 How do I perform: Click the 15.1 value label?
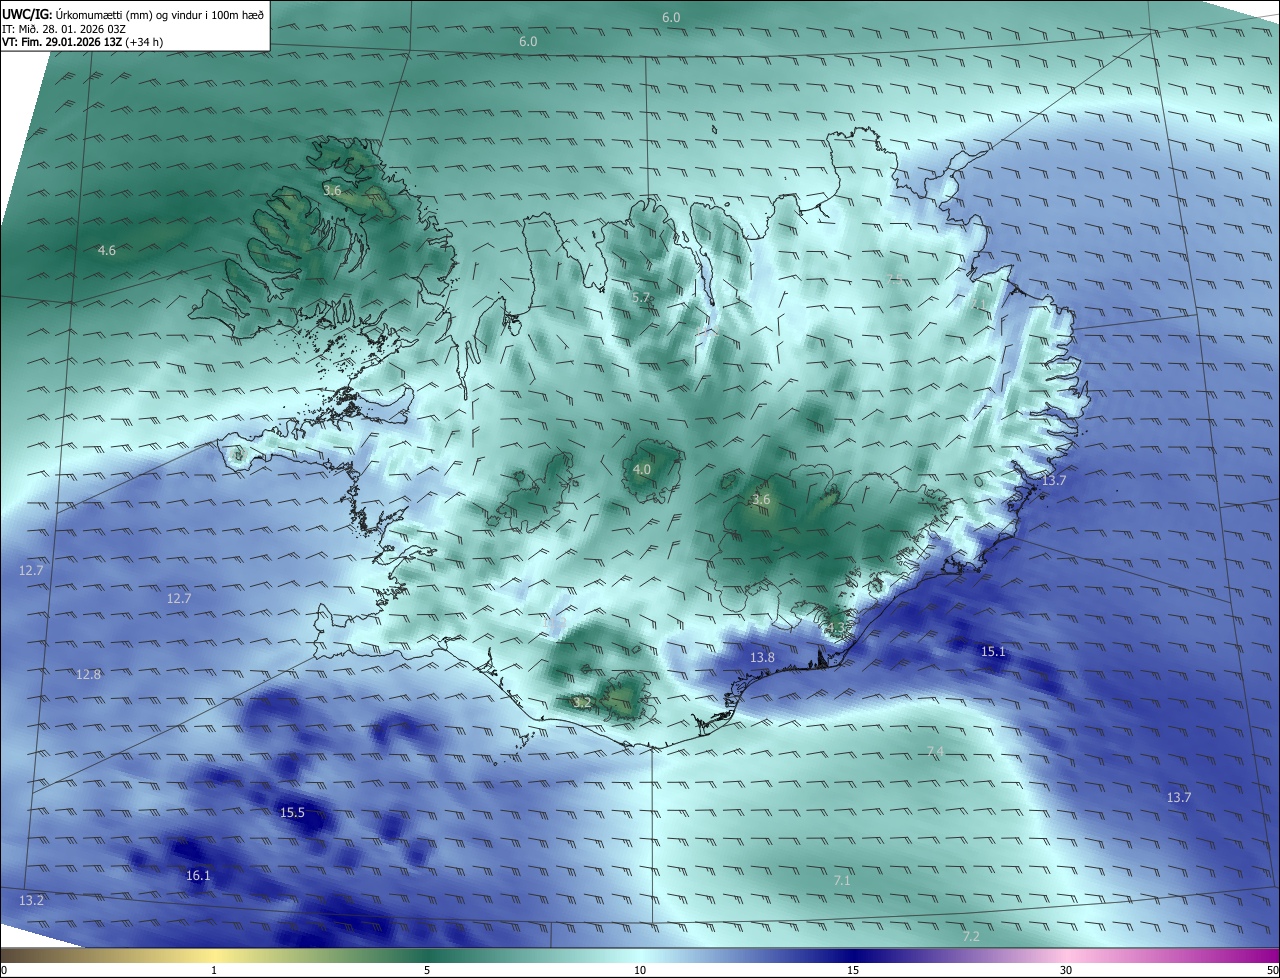click(x=993, y=651)
